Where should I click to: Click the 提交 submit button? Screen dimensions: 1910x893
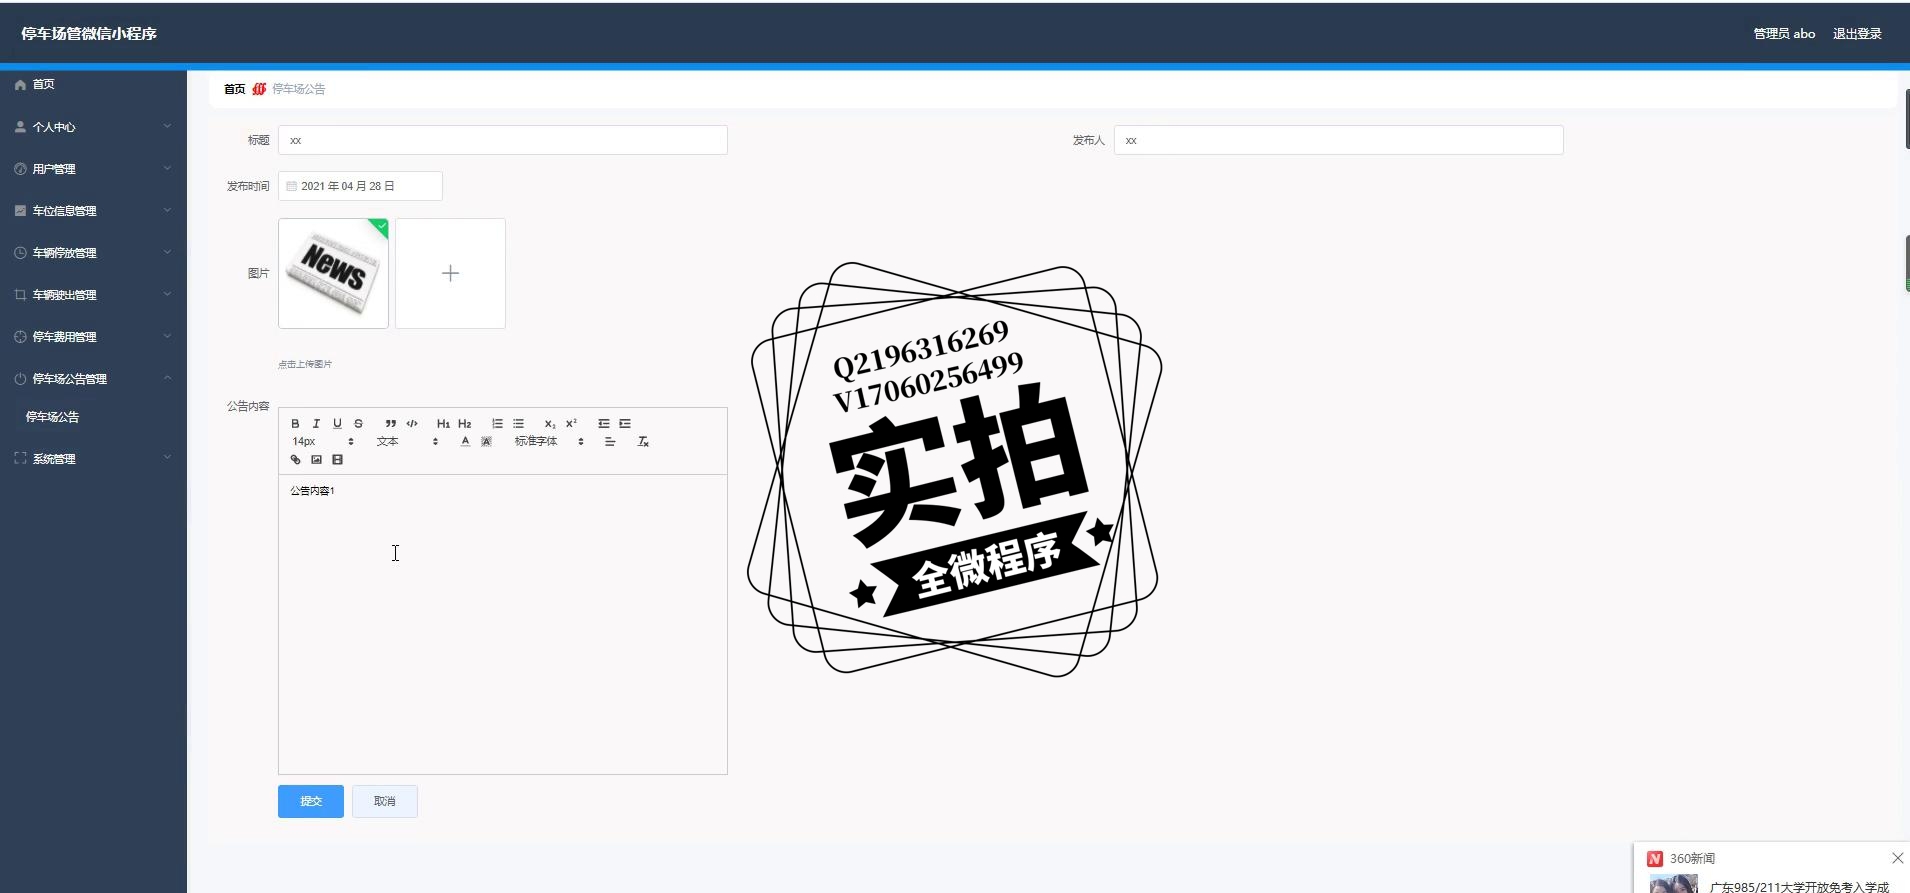(311, 801)
